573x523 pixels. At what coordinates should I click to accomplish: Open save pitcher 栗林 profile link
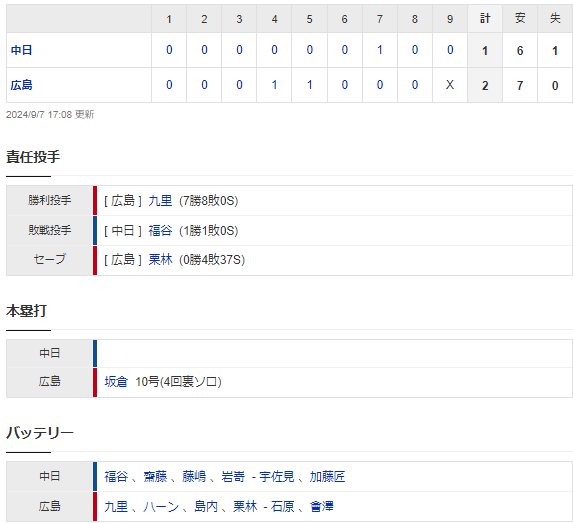pyautogui.click(x=160, y=260)
